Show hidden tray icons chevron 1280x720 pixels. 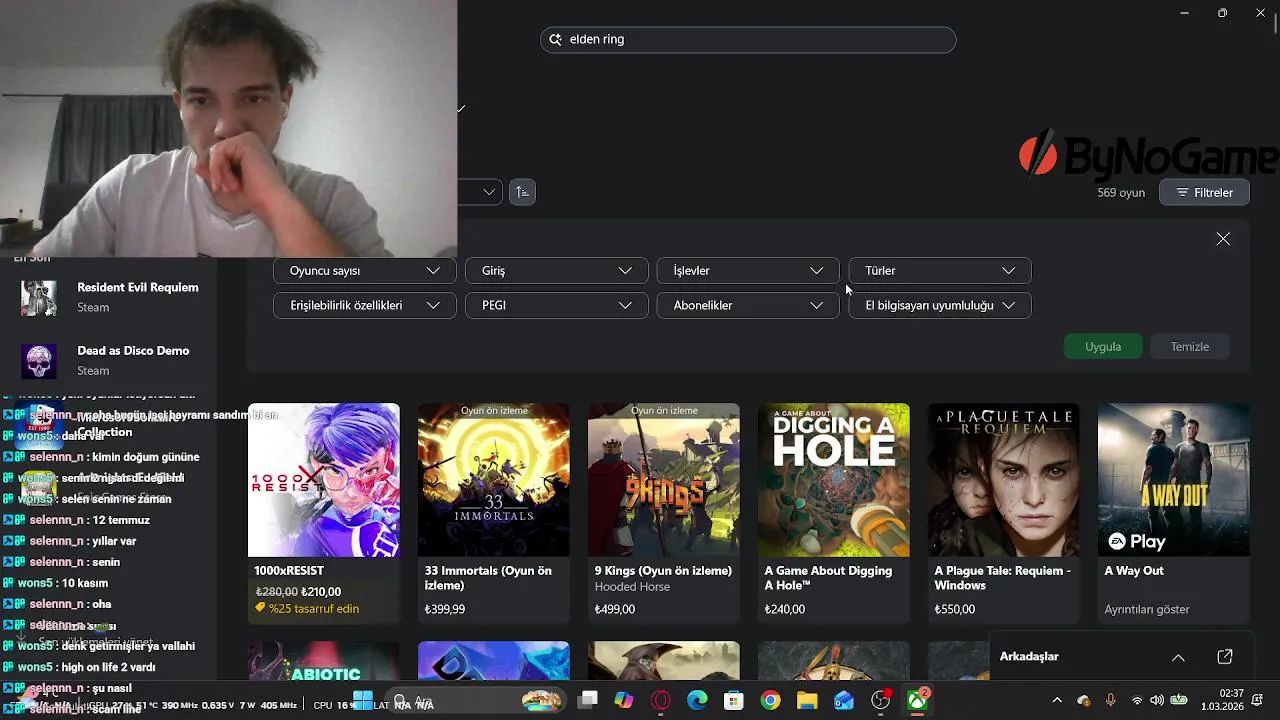[x=1057, y=701]
